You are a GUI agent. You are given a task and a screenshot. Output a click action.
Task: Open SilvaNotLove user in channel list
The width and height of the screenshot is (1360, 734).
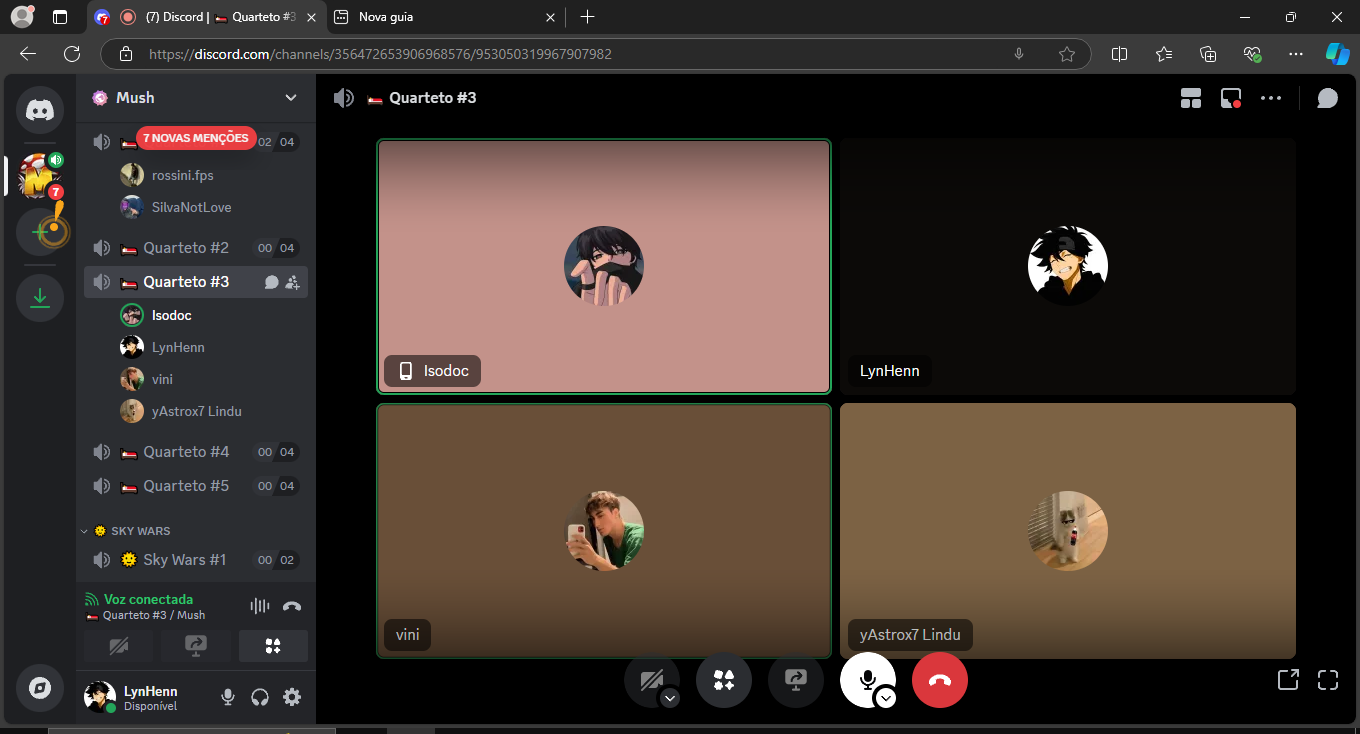tap(212, 207)
